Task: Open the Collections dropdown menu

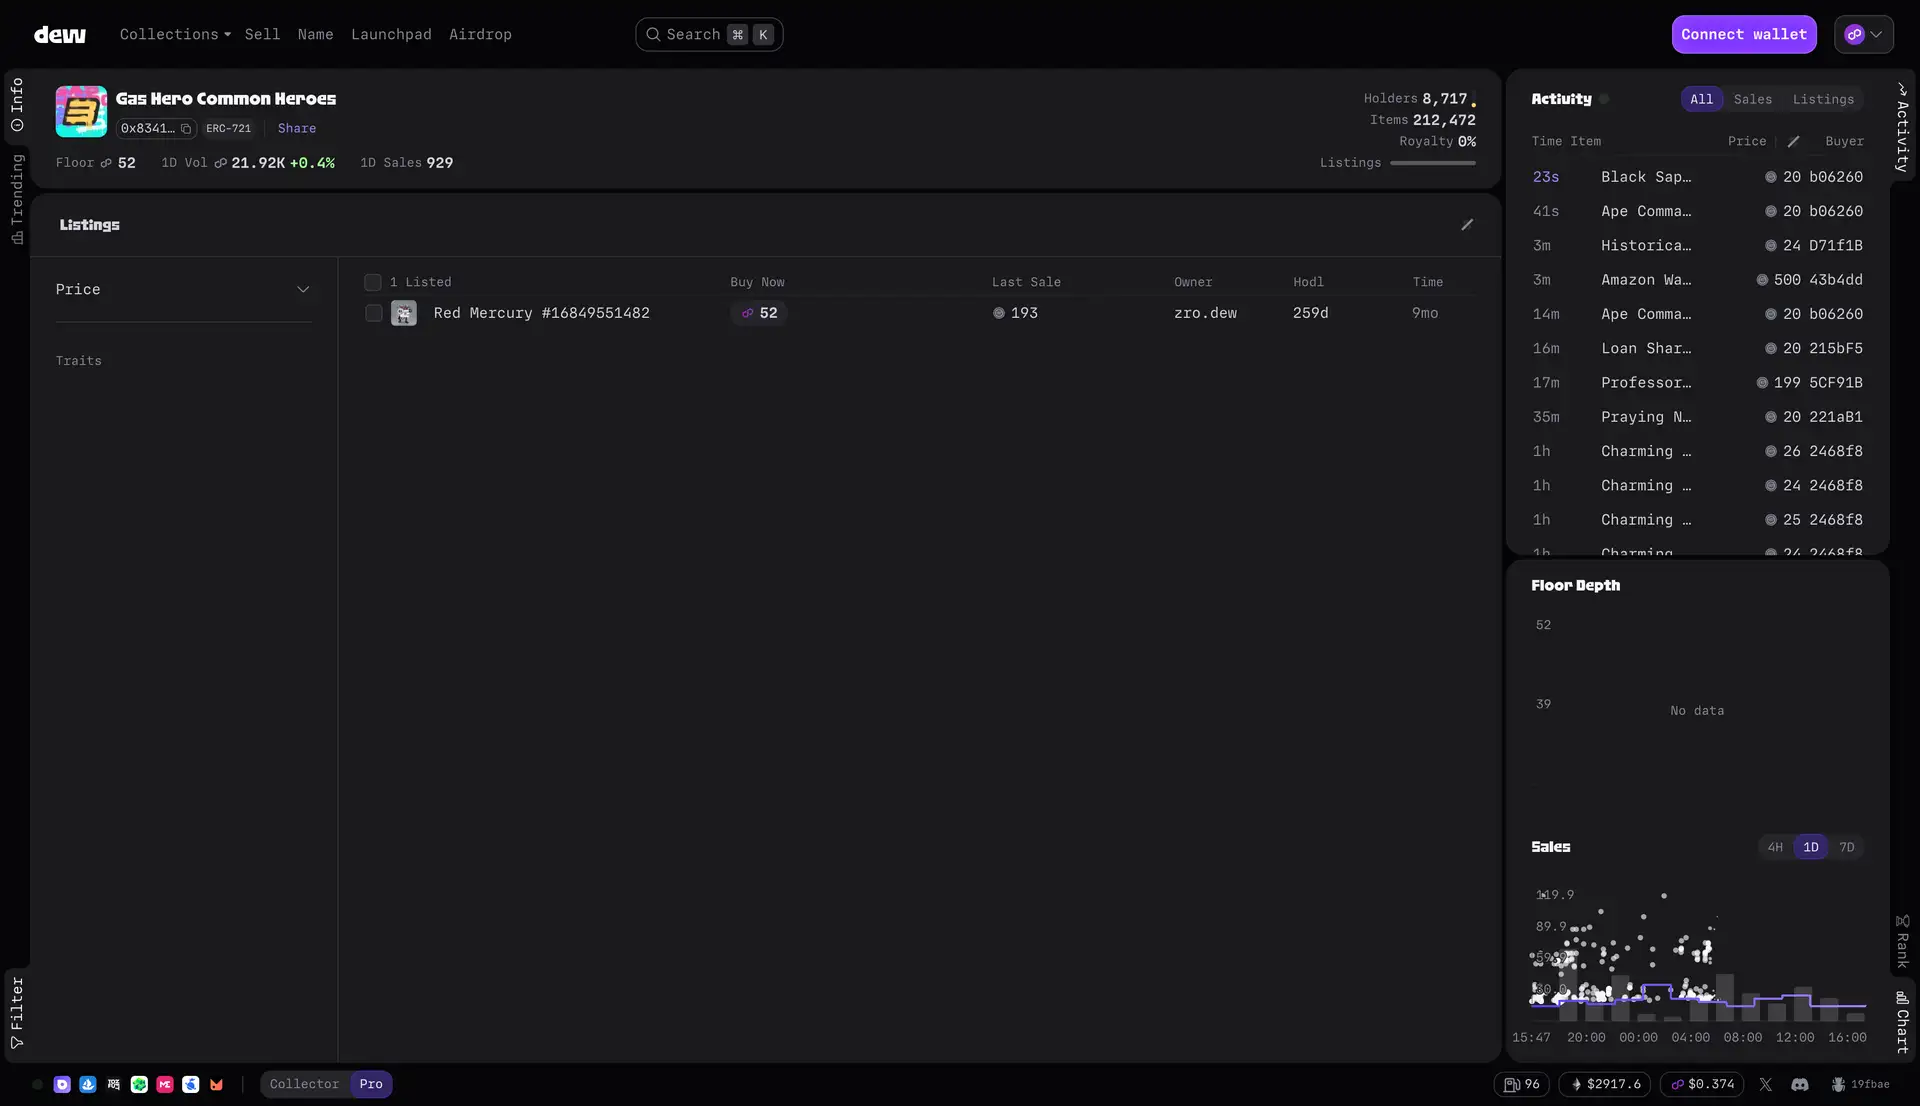Action: click(175, 34)
